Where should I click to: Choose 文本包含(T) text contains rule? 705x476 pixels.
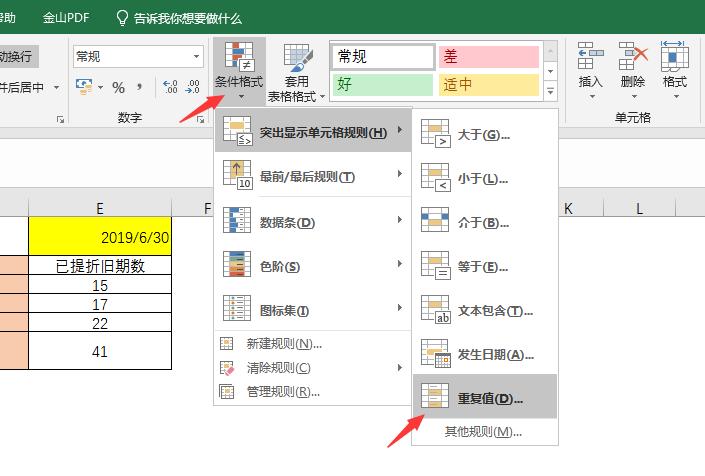point(485,311)
